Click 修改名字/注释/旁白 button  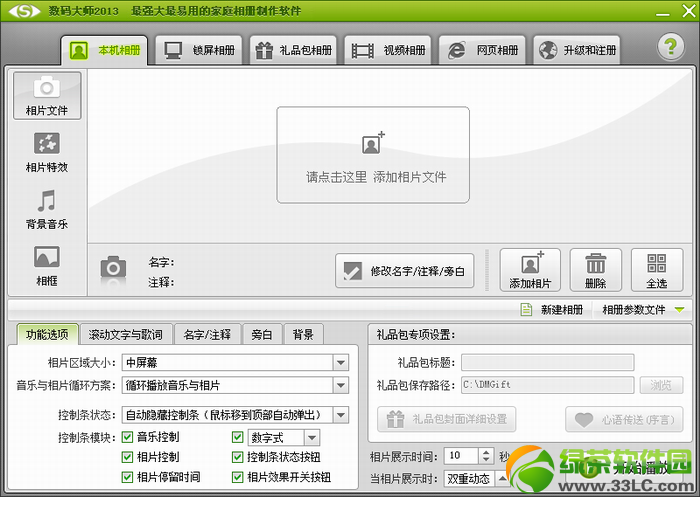click(404, 271)
